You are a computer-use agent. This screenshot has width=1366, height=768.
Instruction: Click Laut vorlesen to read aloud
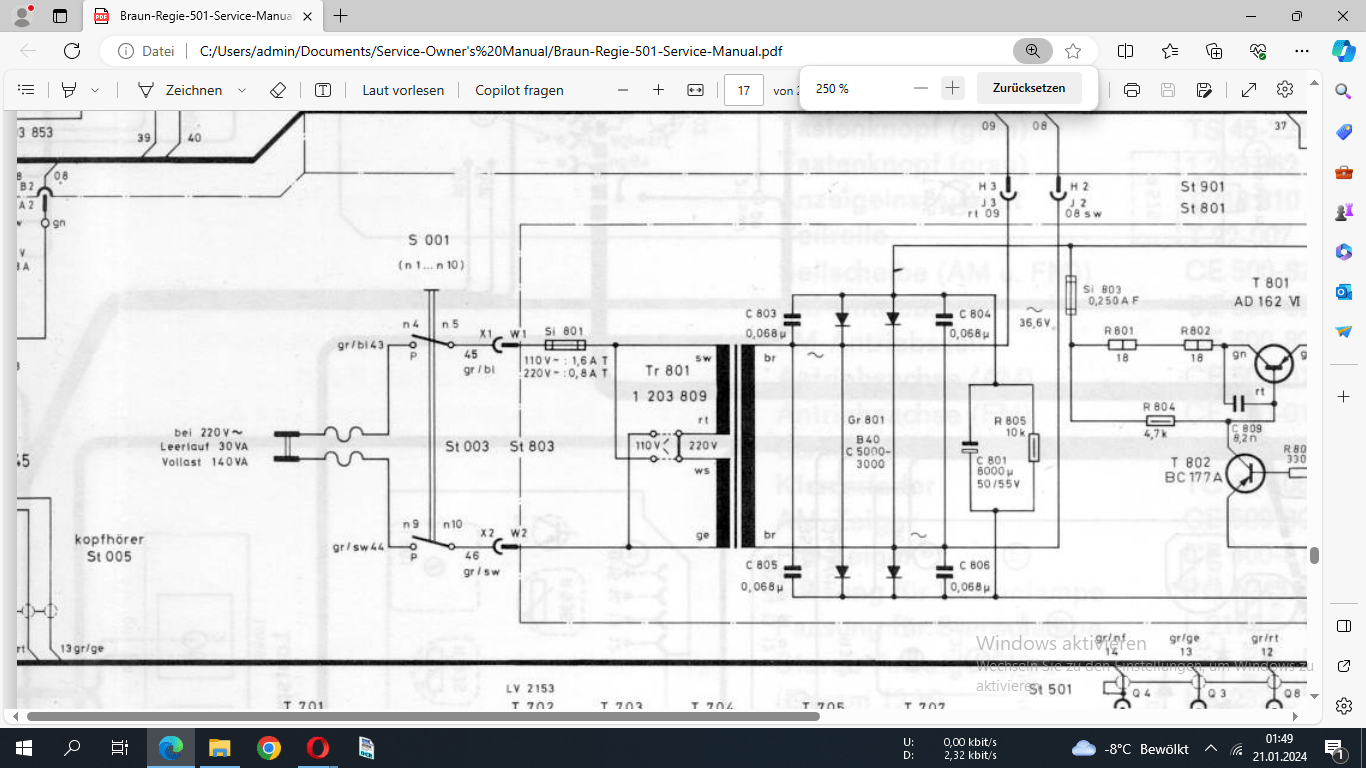[x=403, y=90]
